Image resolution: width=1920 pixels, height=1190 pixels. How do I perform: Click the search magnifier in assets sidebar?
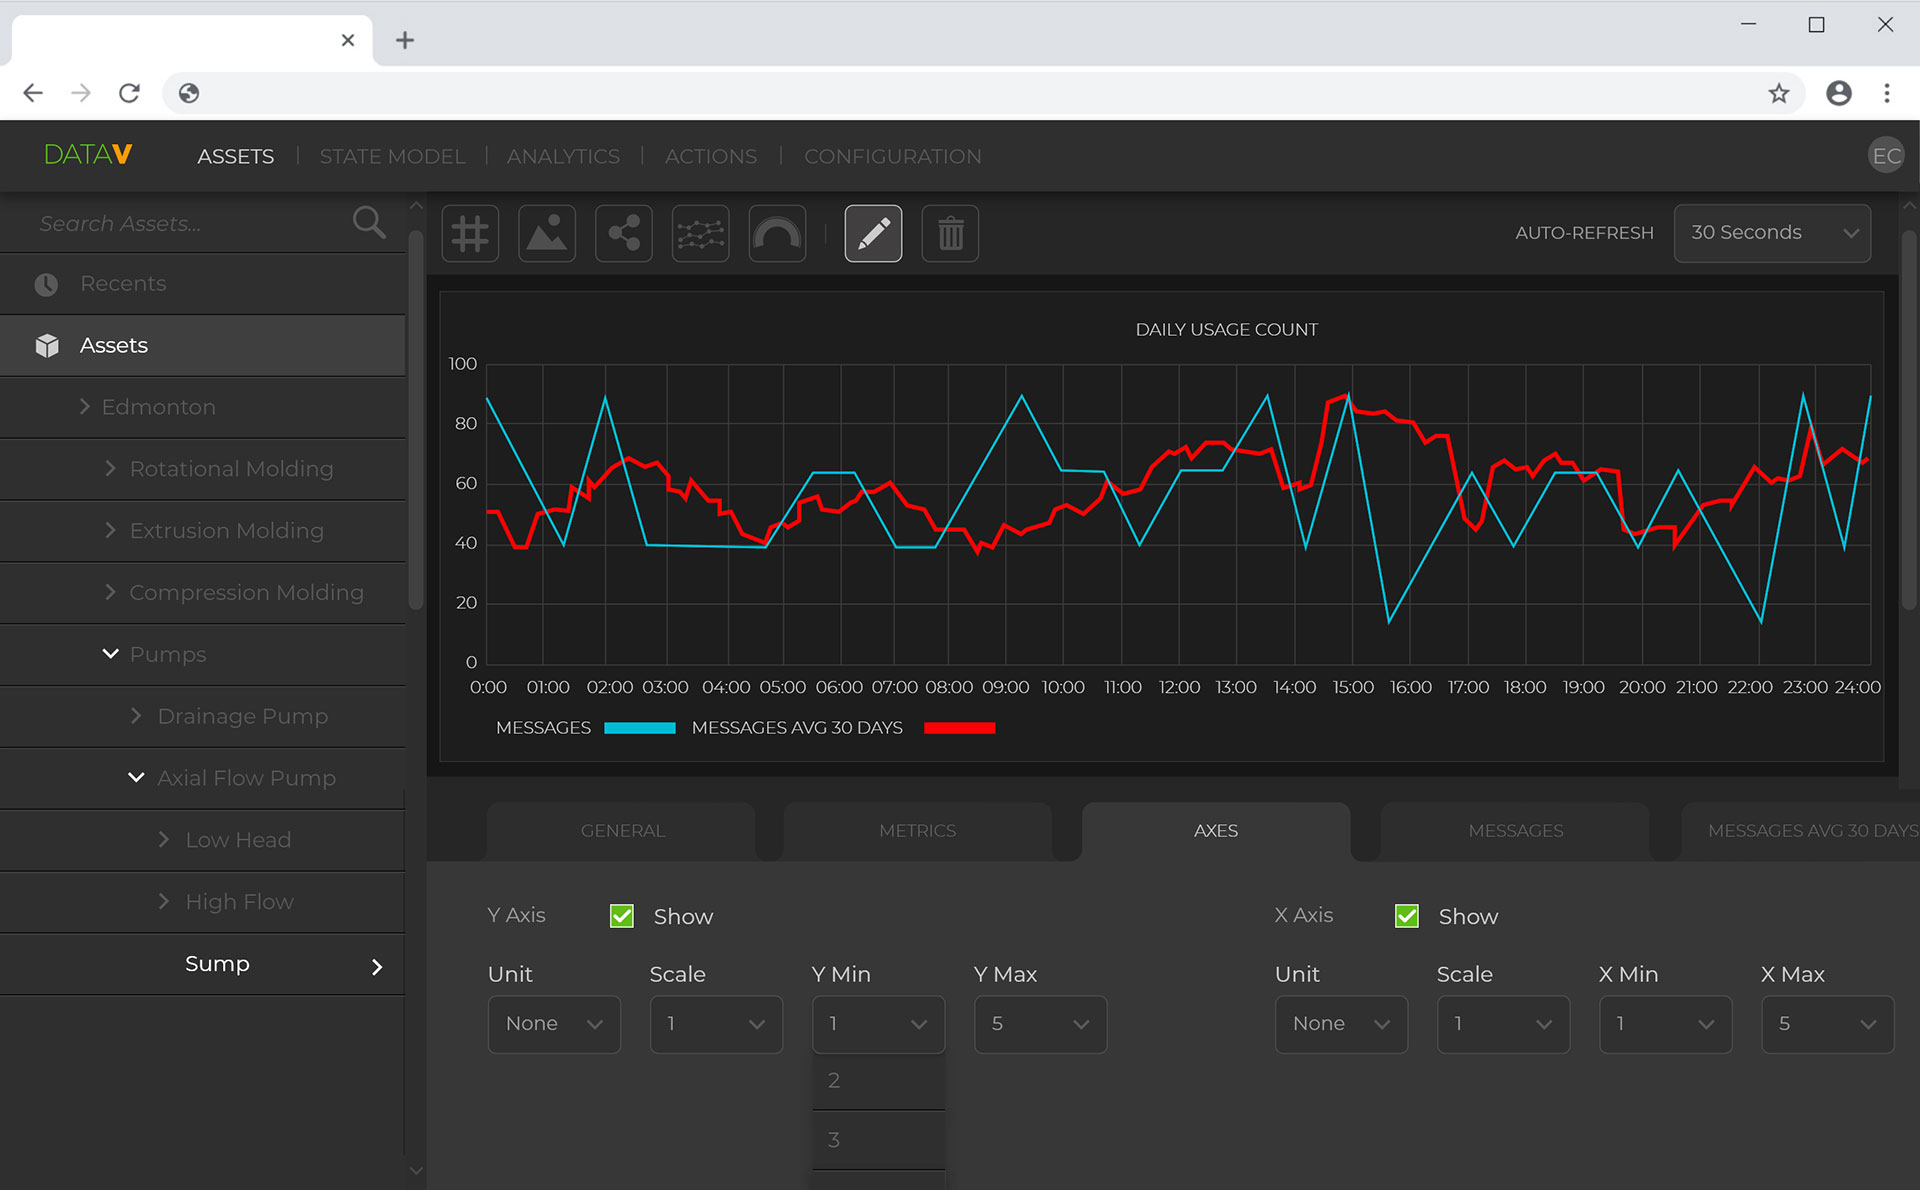(x=369, y=222)
